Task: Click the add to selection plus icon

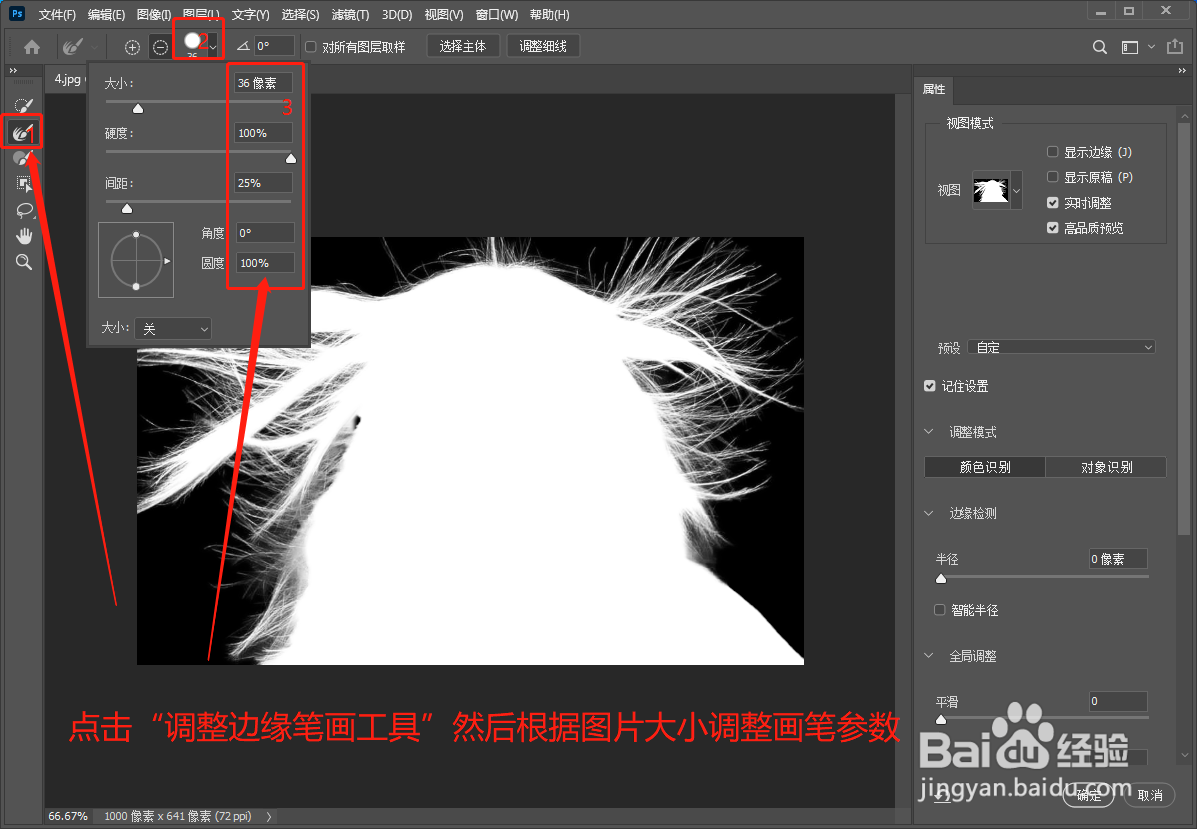Action: 132,47
